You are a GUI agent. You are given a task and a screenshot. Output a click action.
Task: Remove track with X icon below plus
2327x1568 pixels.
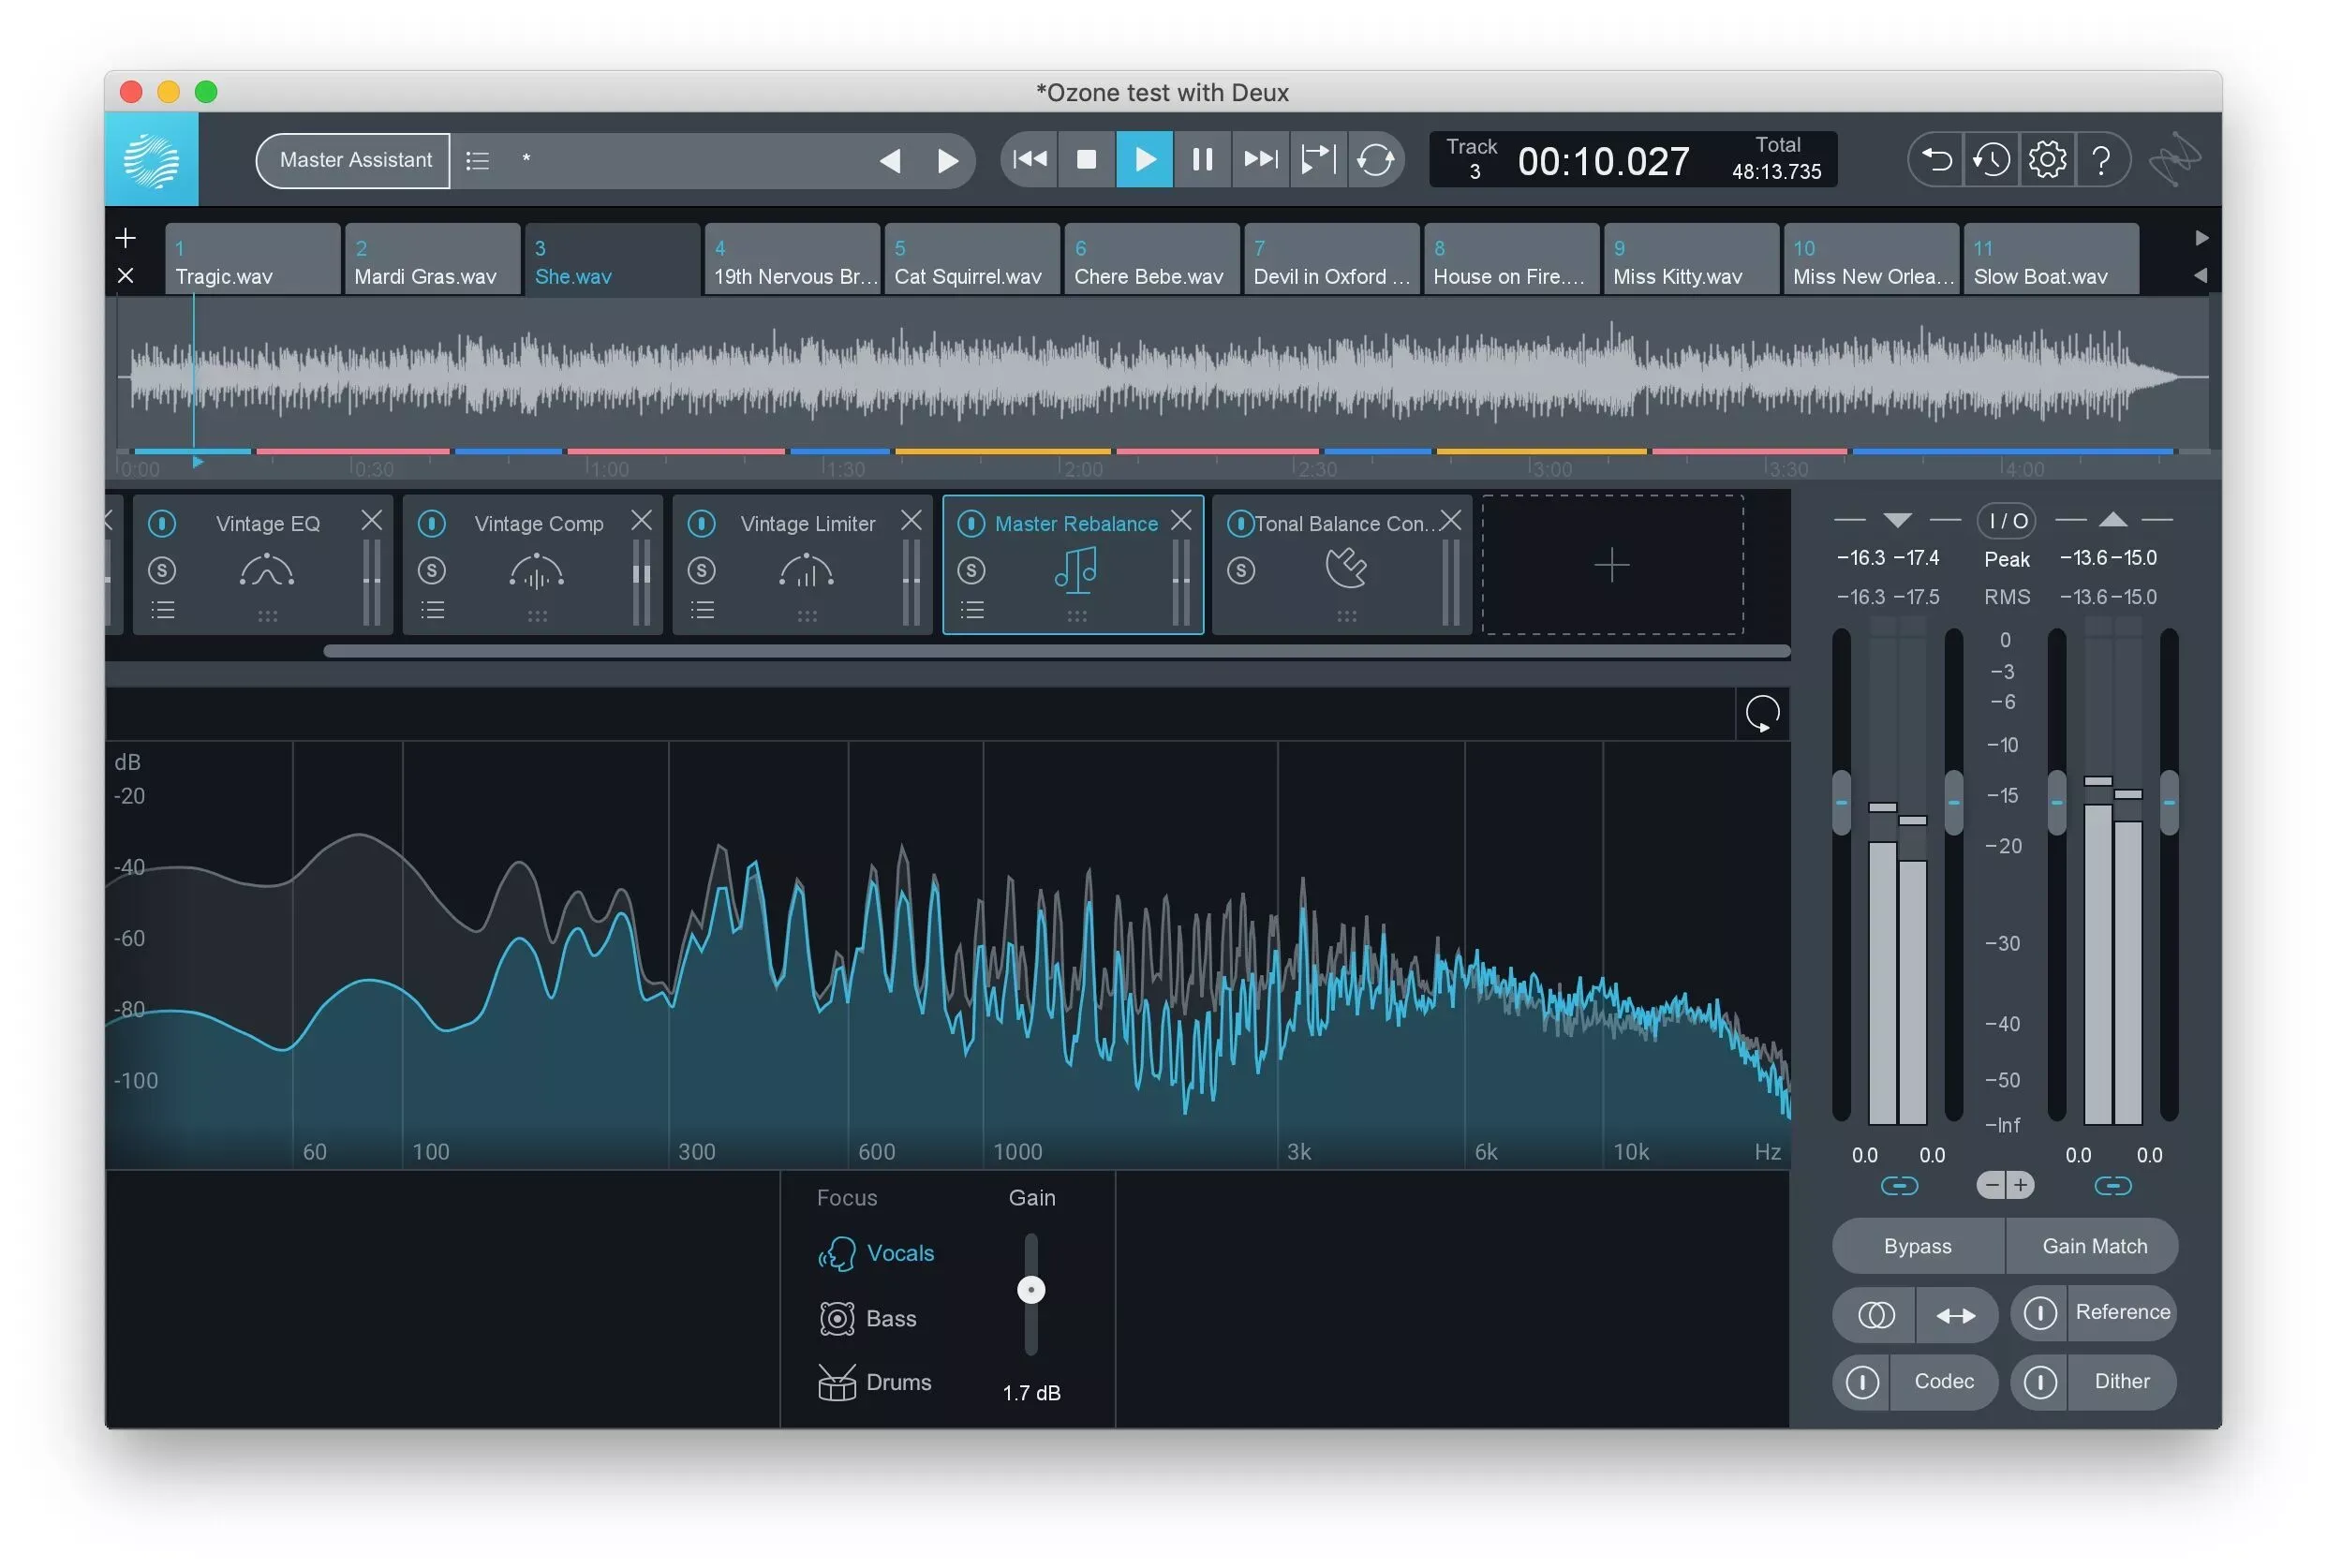[125, 275]
